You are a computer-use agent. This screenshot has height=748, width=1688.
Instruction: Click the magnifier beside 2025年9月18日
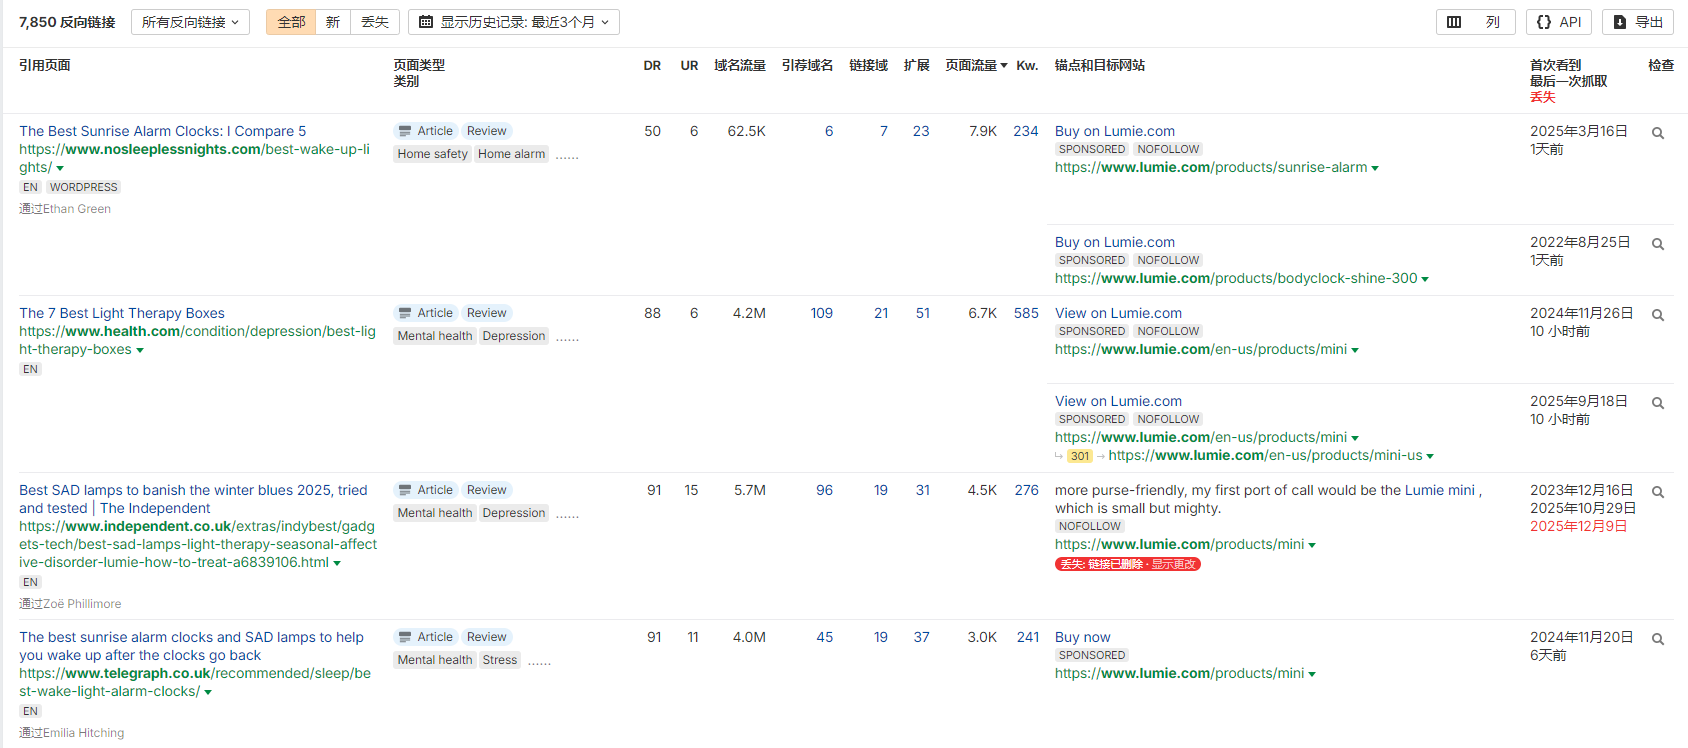(x=1657, y=403)
